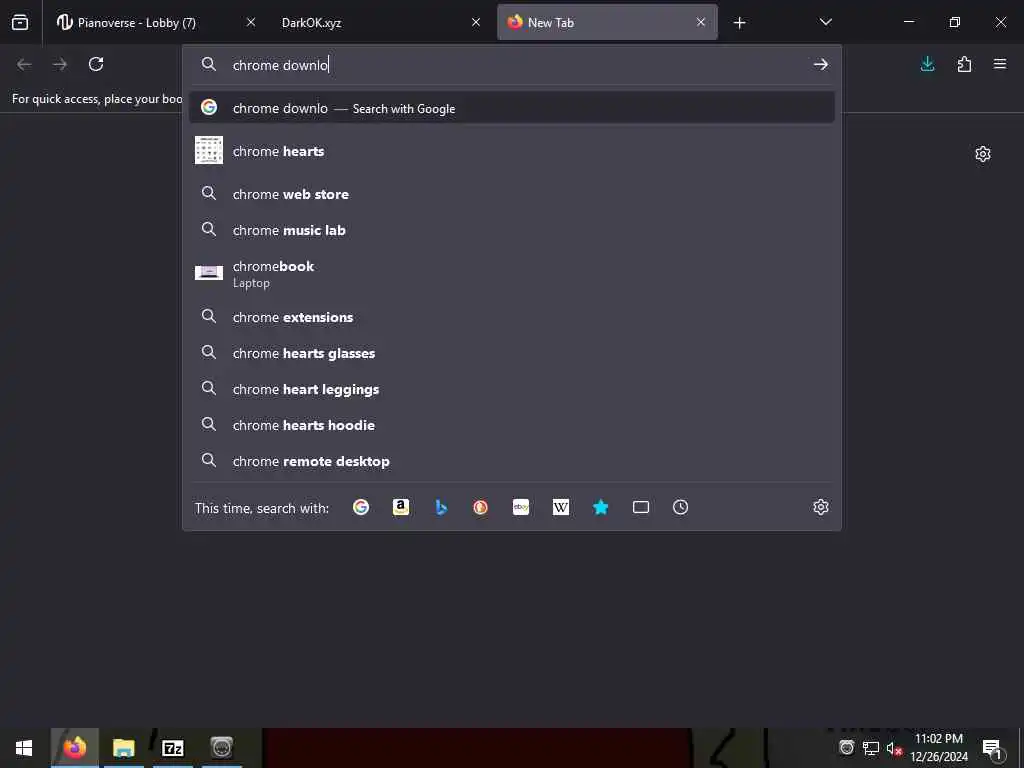Close the DarkOK.xyz tab
The width and height of the screenshot is (1024, 768).
click(476, 22)
